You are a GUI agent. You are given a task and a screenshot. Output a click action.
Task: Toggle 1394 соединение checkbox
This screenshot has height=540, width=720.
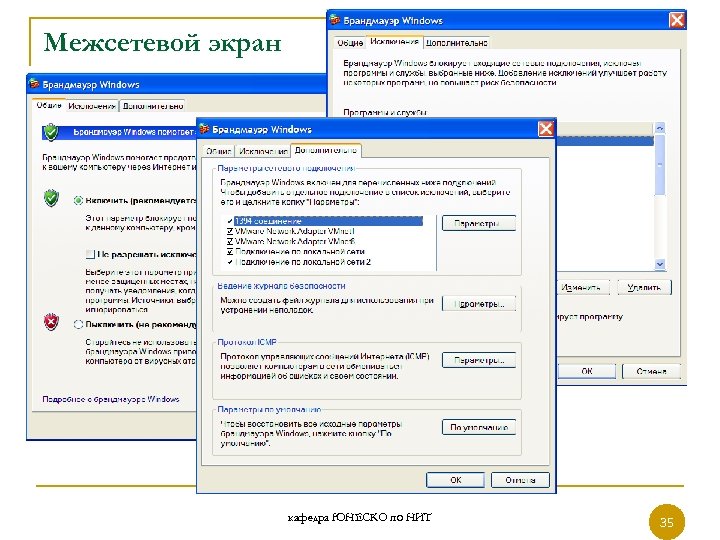point(230,222)
